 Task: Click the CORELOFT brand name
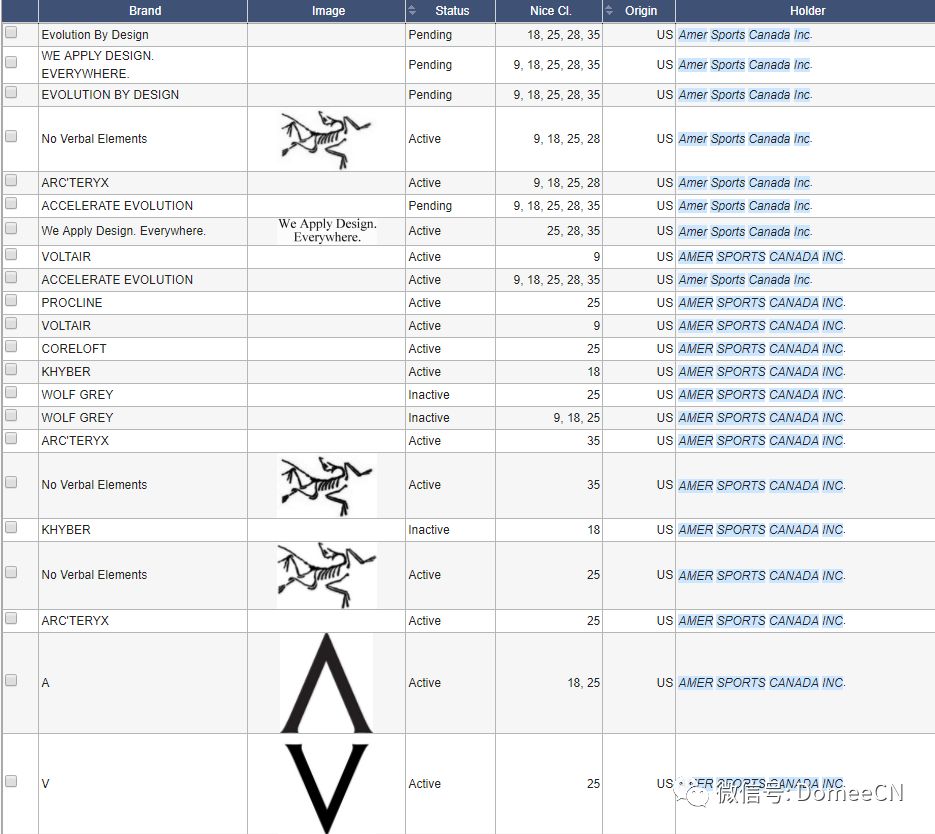coord(74,349)
